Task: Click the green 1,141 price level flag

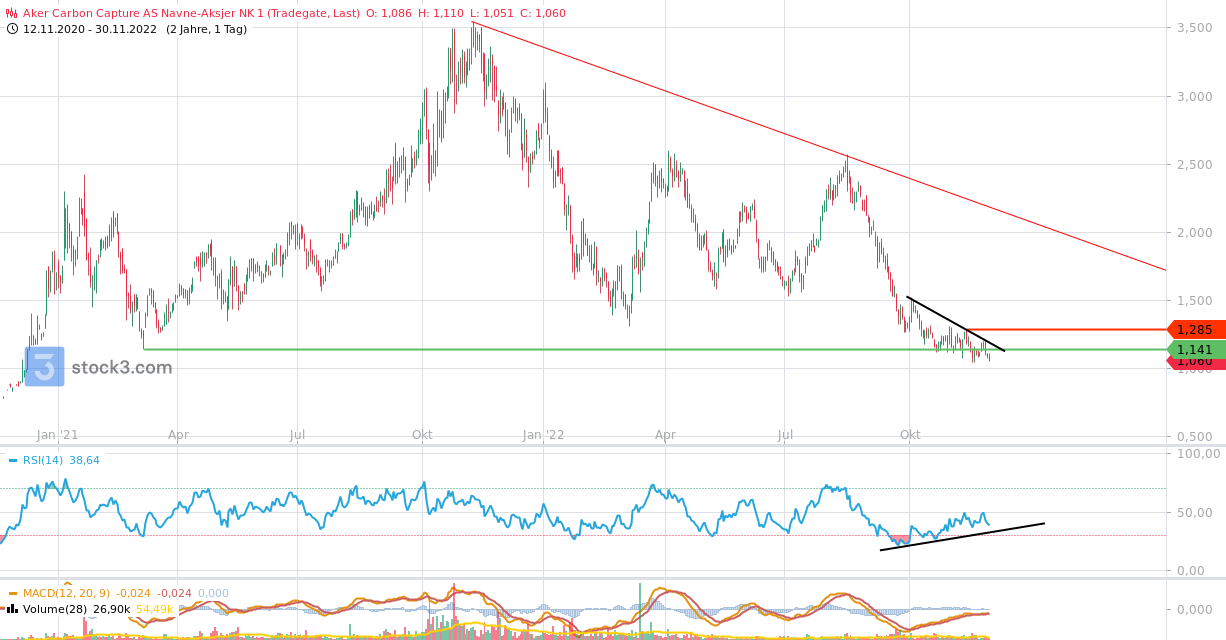Action: (x=1195, y=349)
